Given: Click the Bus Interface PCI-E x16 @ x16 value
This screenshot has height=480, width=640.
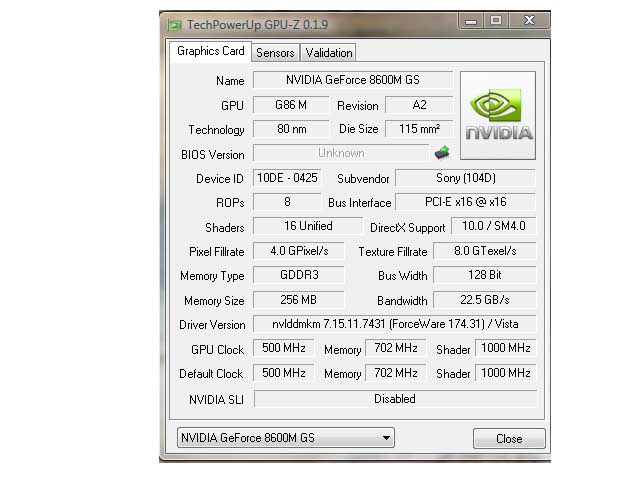Looking at the screenshot, I should (x=465, y=202).
